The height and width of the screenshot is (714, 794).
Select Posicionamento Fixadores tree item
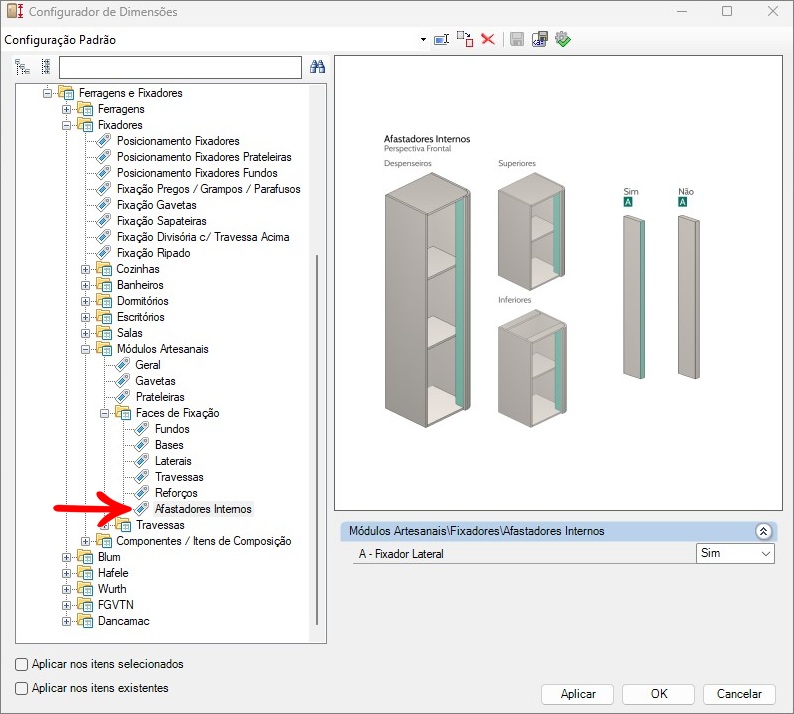point(178,141)
